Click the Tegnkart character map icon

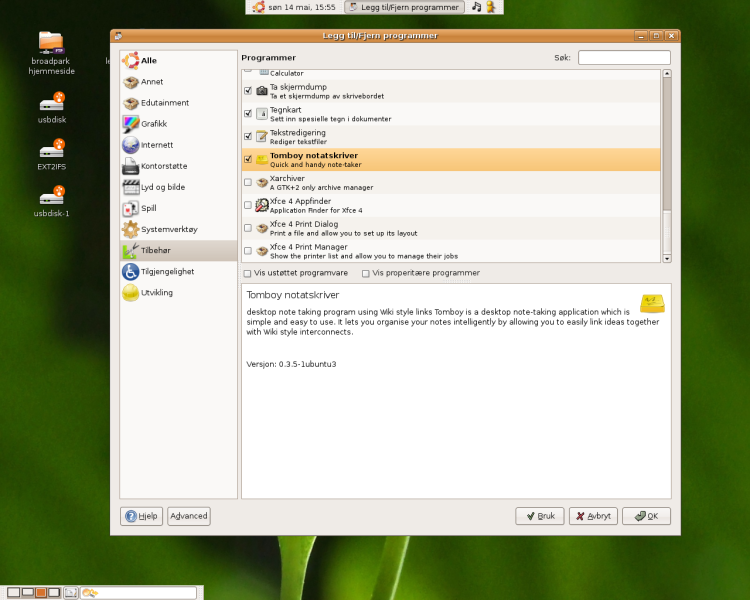coord(262,113)
